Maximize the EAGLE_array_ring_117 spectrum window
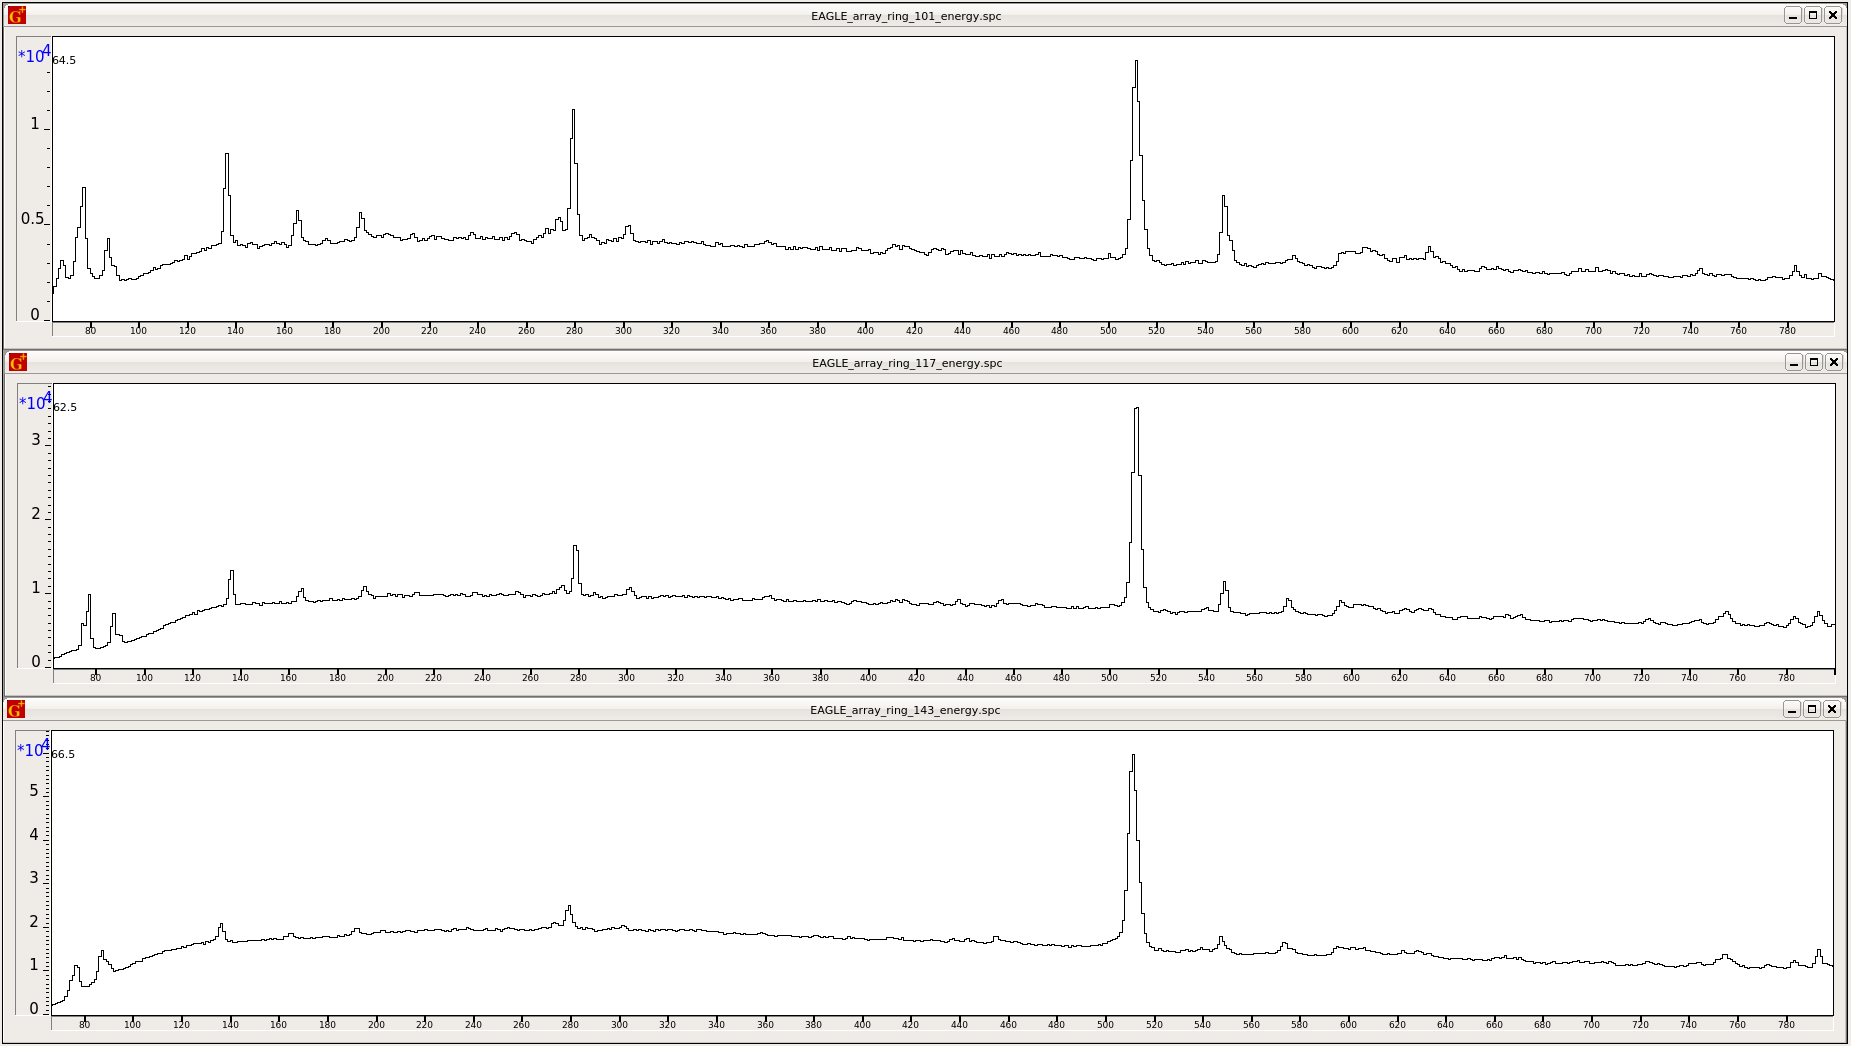 [1813, 362]
